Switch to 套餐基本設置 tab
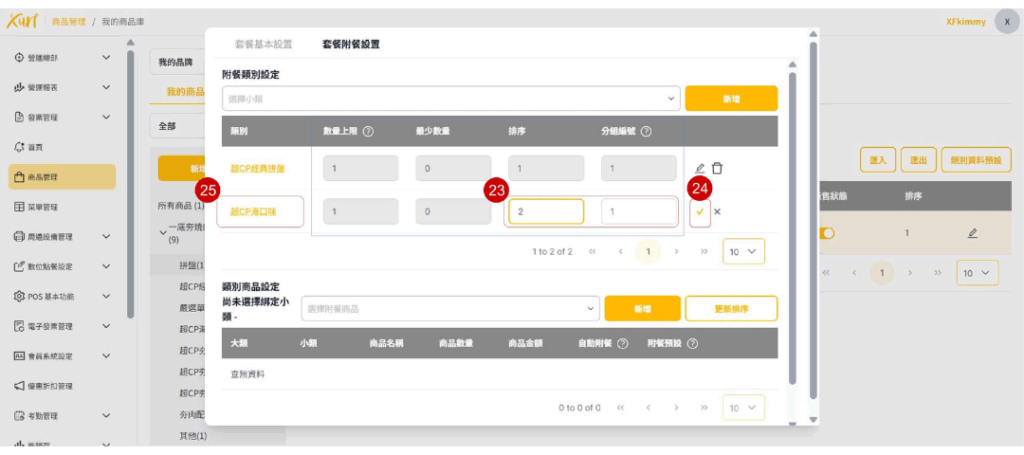The height and width of the screenshot is (455, 1024). (x=263, y=45)
